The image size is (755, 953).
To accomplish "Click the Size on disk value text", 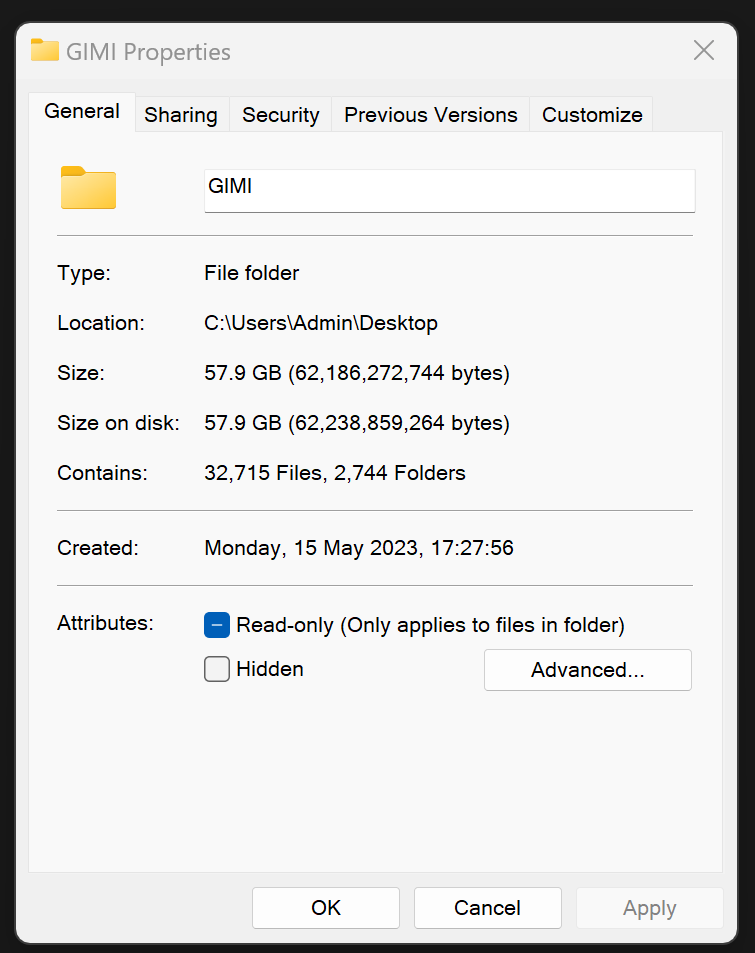I will [357, 423].
